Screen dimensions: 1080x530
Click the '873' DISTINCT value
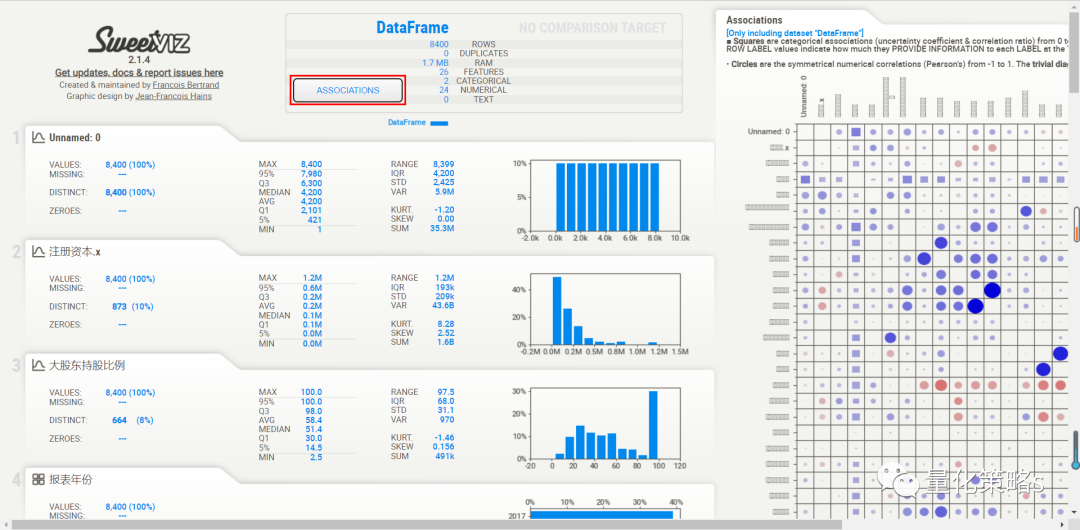point(119,306)
